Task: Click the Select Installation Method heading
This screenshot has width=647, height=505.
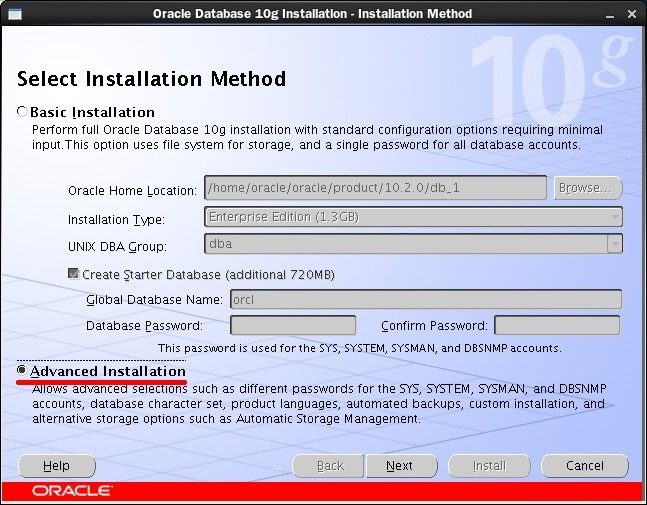Action: (x=151, y=78)
